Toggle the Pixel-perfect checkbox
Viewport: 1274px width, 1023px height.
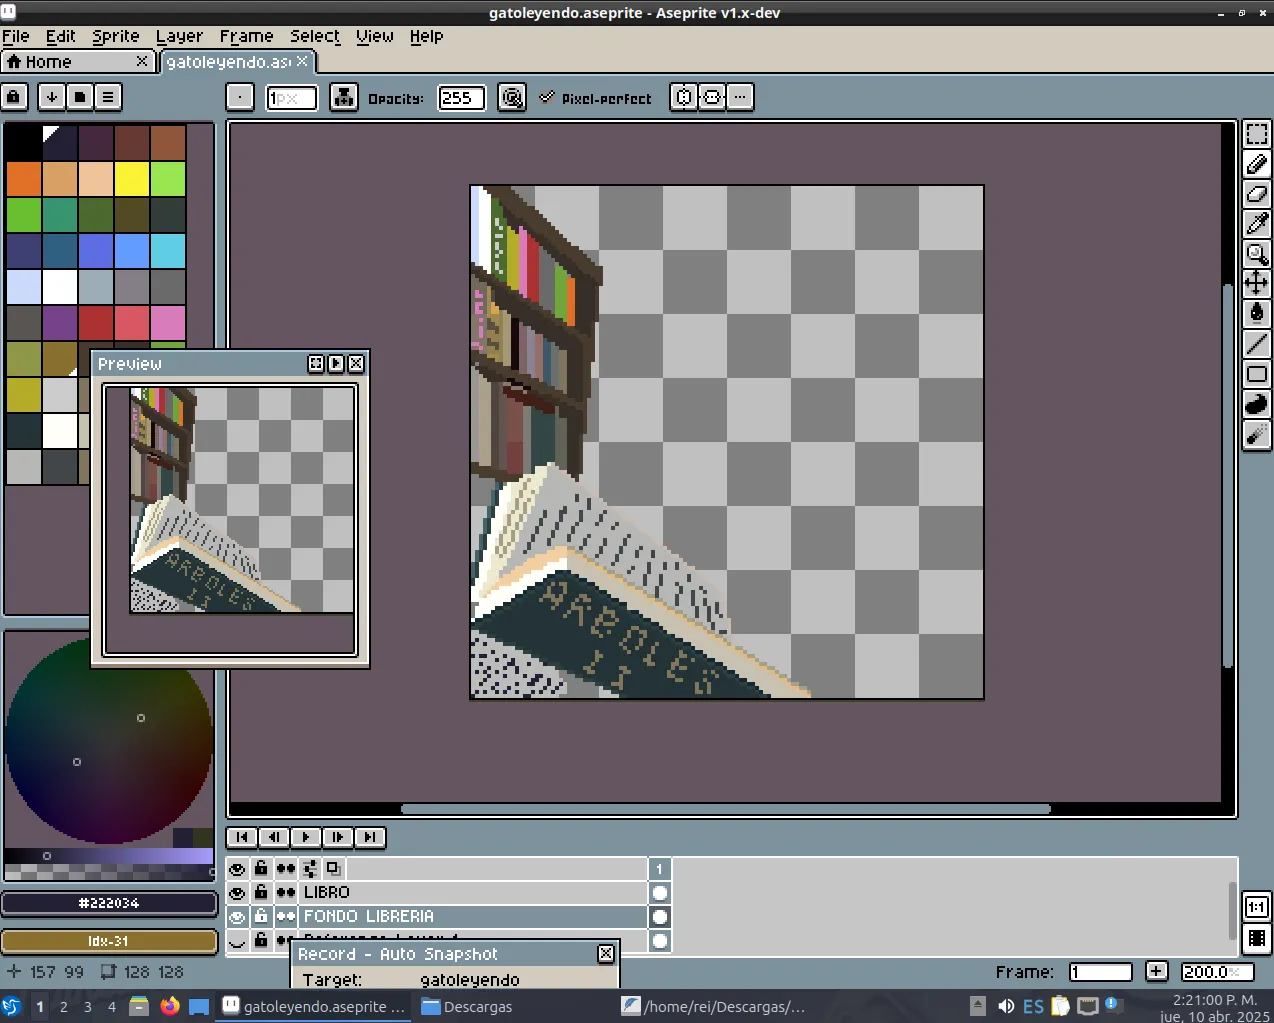(x=547, y=98)
